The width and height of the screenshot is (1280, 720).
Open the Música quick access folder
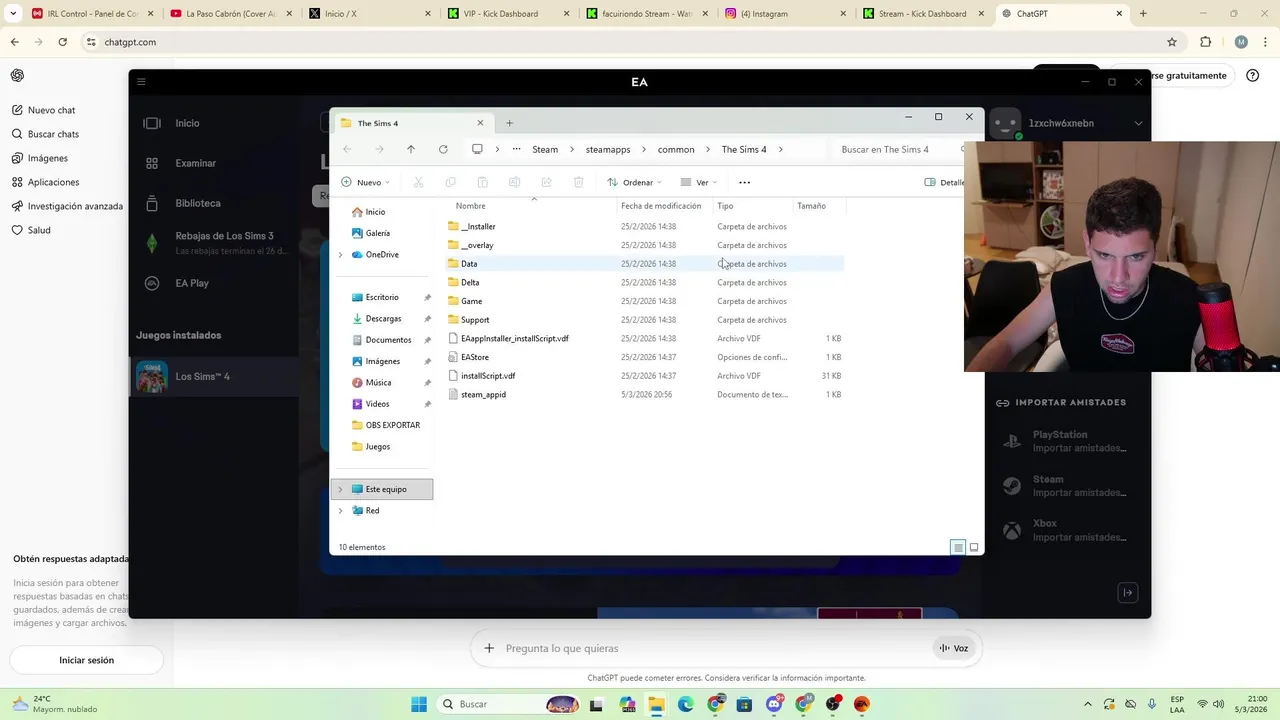pos(378,382)
